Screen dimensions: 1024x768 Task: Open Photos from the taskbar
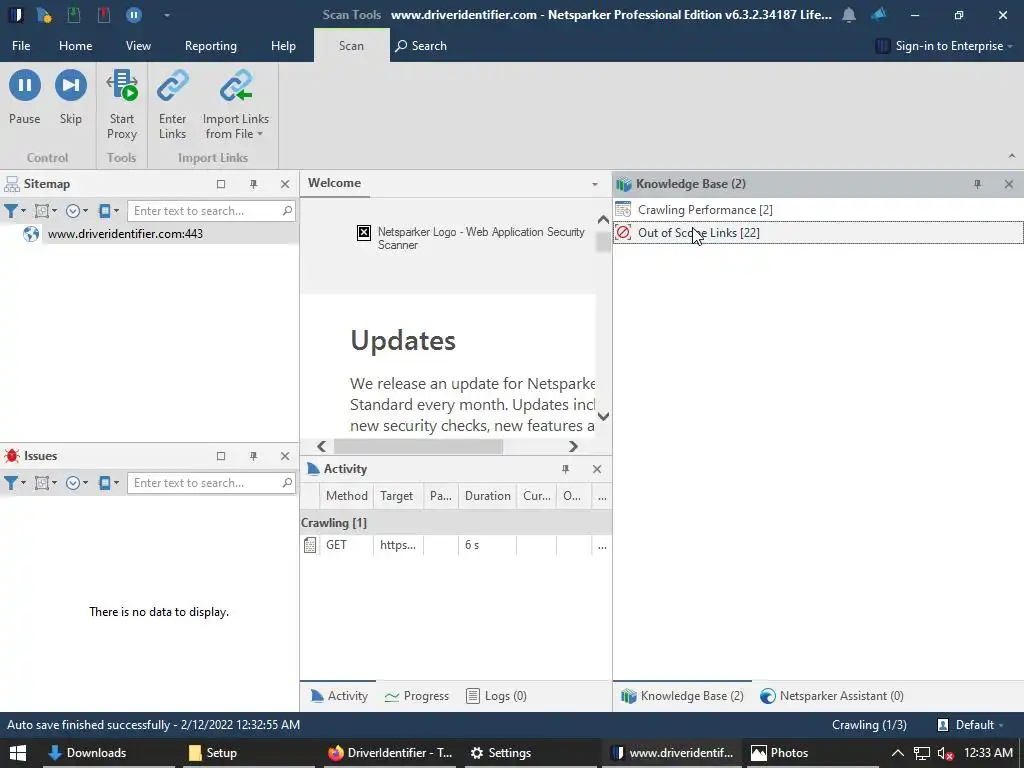[780, 753]
